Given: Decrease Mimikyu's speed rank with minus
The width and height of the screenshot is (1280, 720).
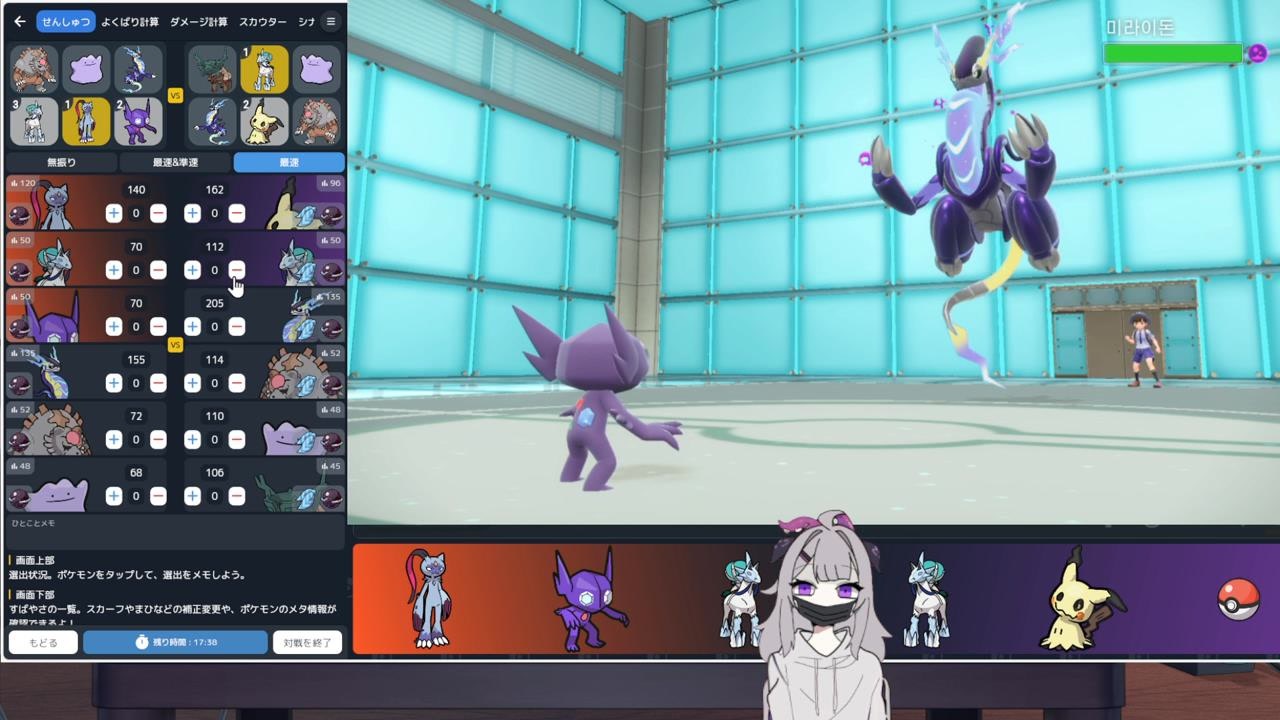Looking at the screenshot, I should pos(237,213).
